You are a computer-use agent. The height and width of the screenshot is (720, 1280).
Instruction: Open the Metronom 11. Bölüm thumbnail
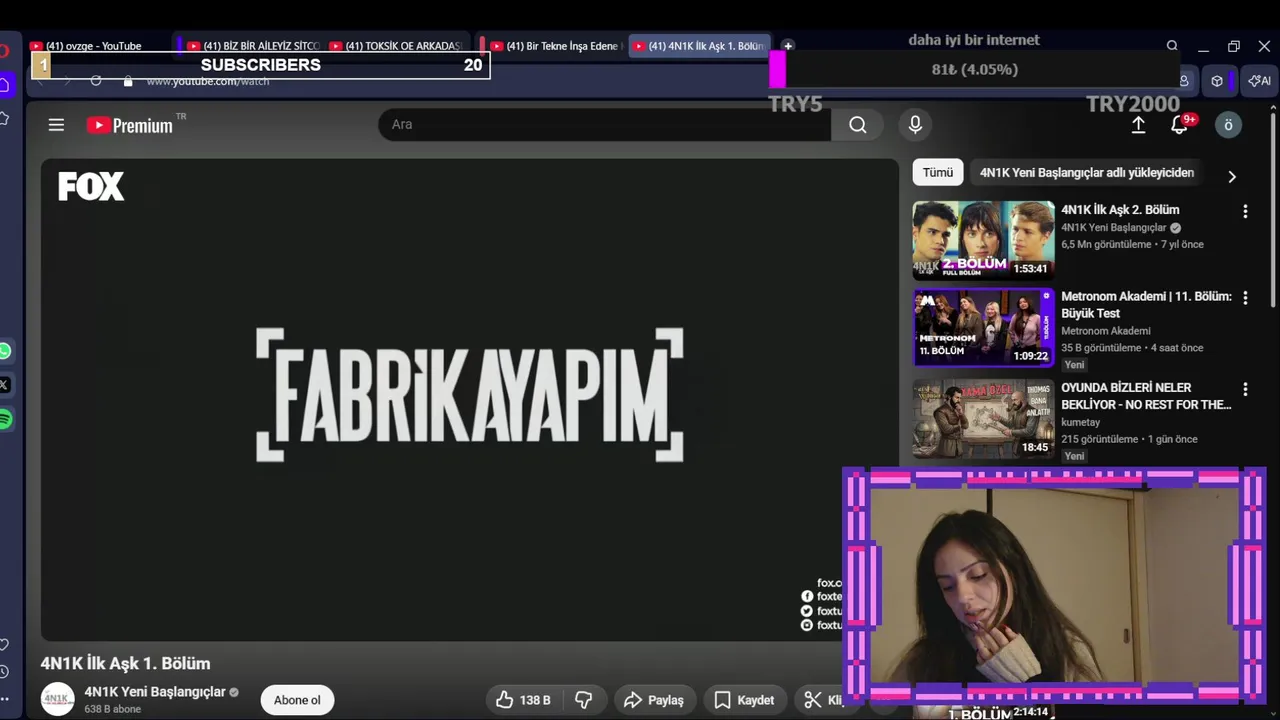click(x=983, y=328)
